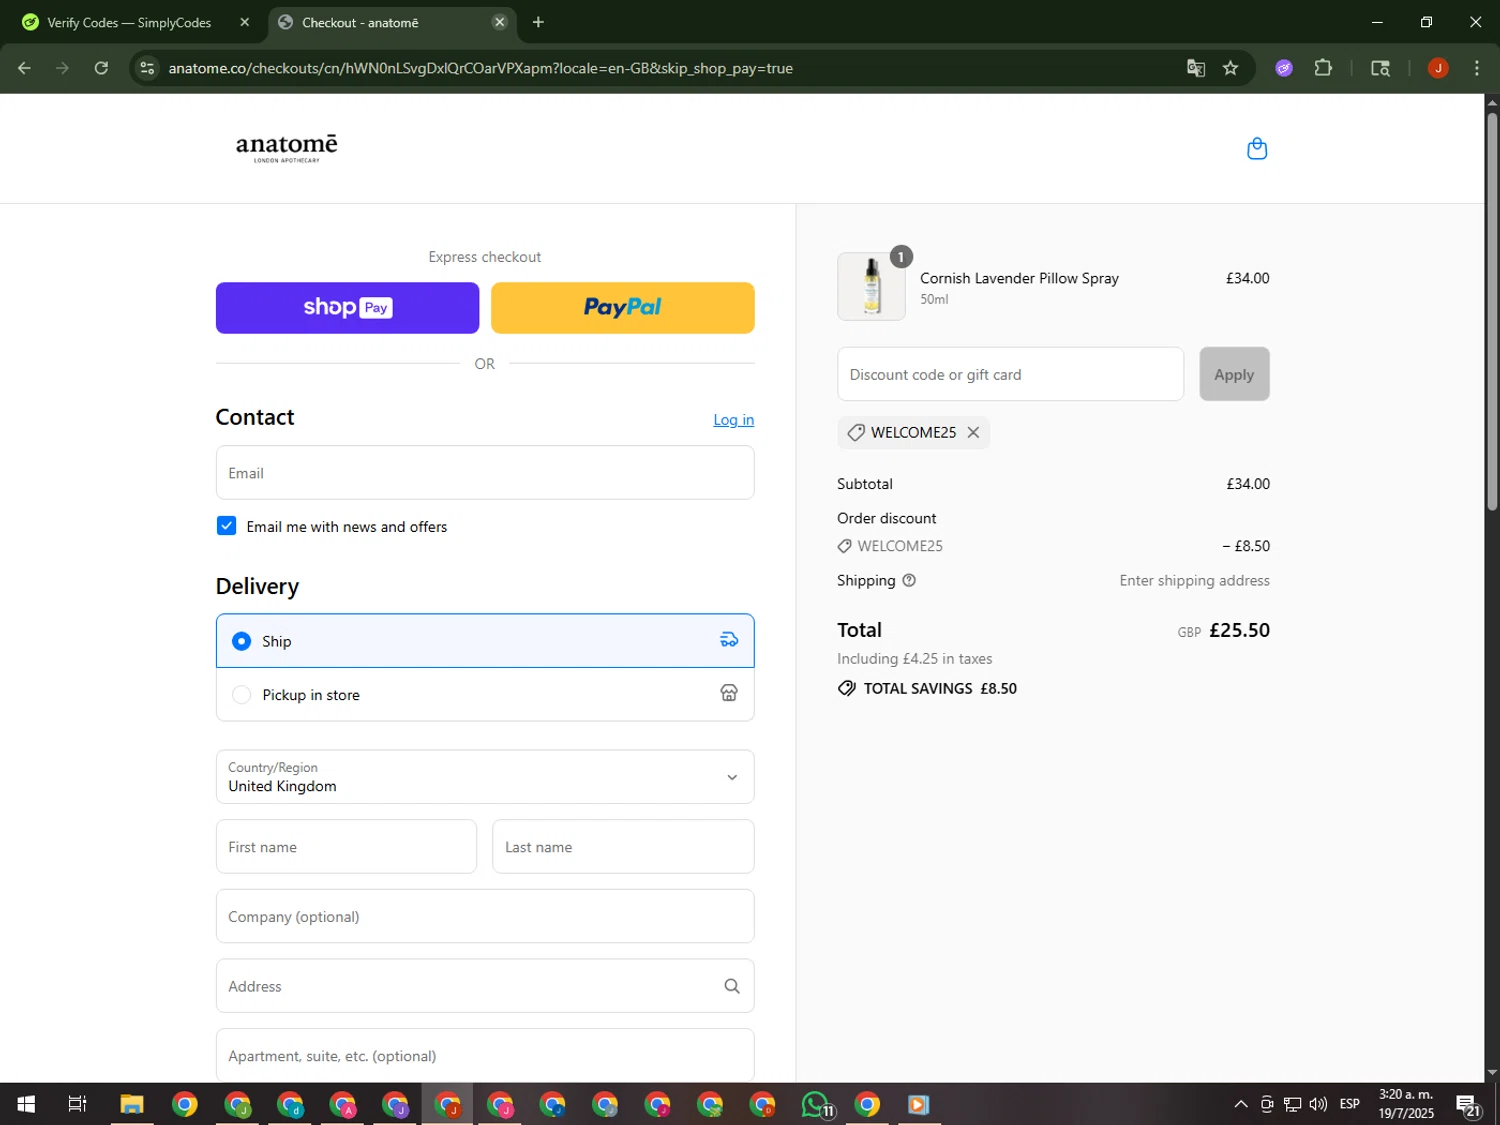Click the address search magnifier icon

[732, 986]
